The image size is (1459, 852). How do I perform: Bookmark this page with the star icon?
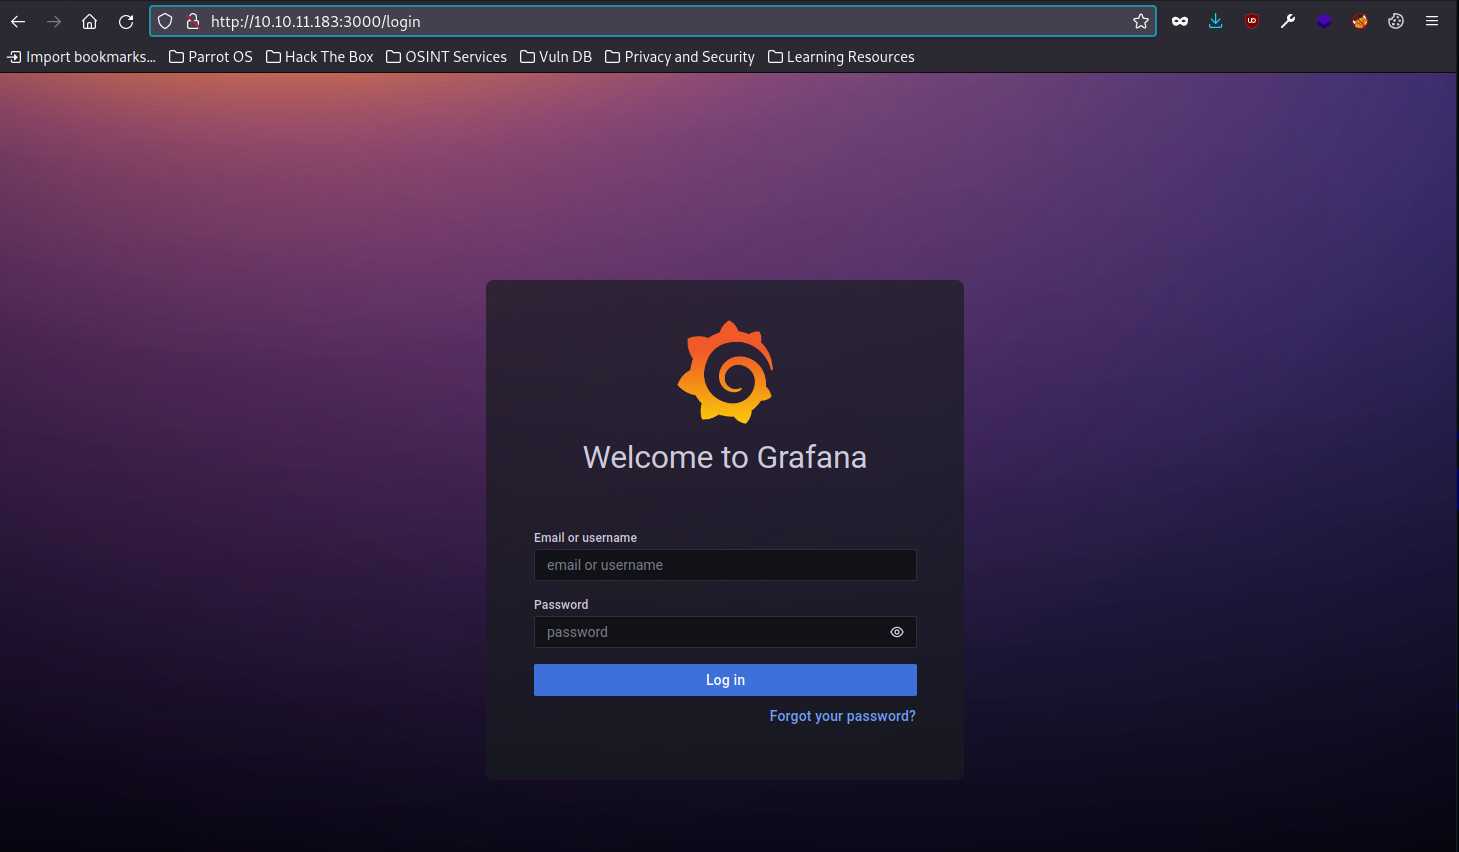(x=1140, y=21)
